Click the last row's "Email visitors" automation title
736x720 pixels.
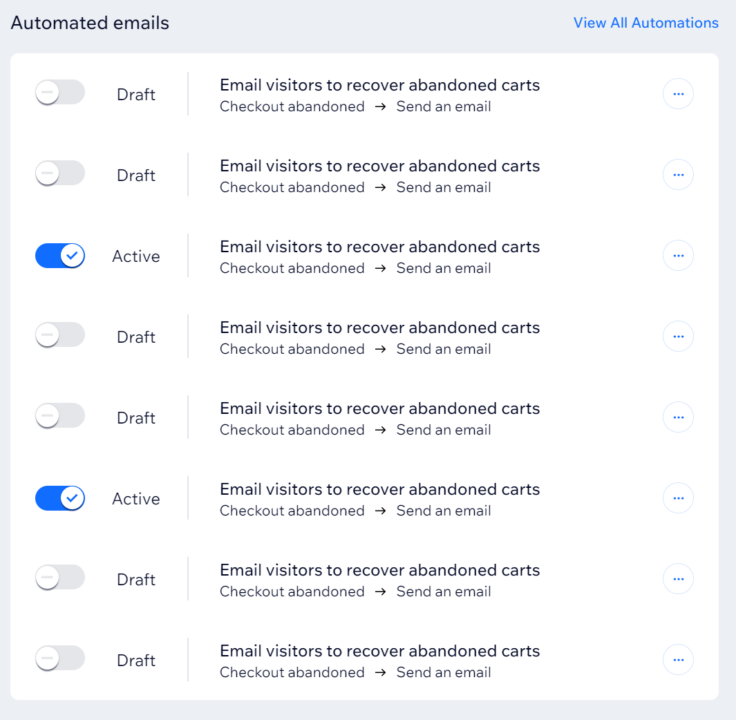pyautogui.click(x=379, y=651)
